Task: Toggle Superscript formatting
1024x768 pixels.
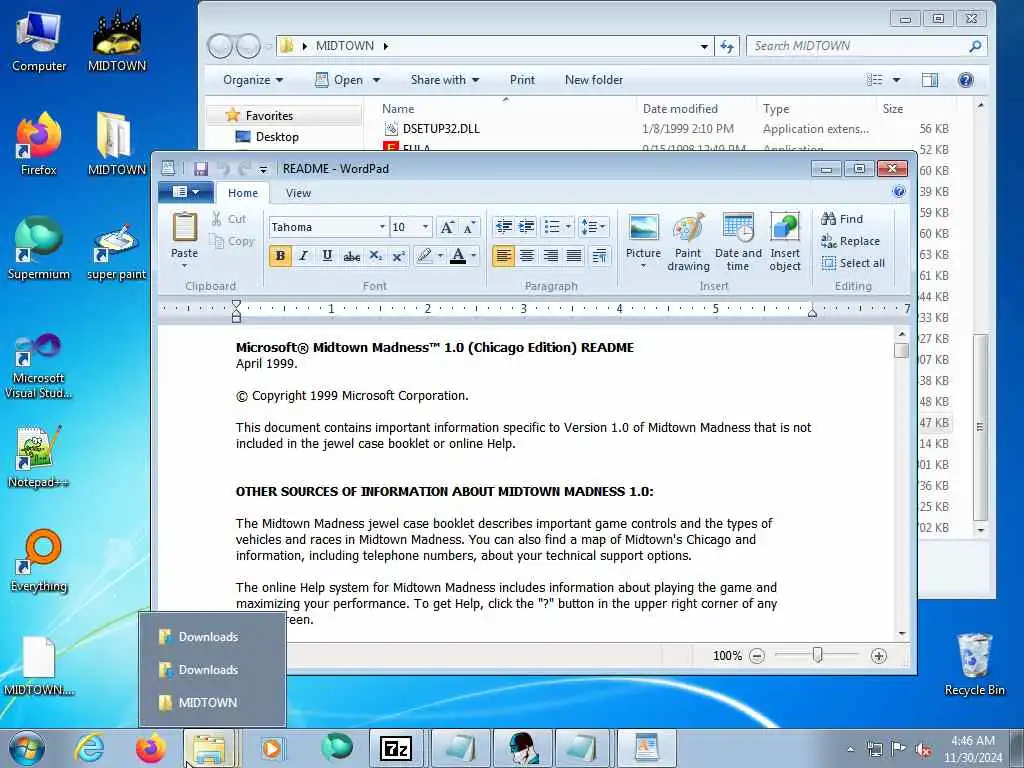Action: pyautogui.click(x=399, y=256)
